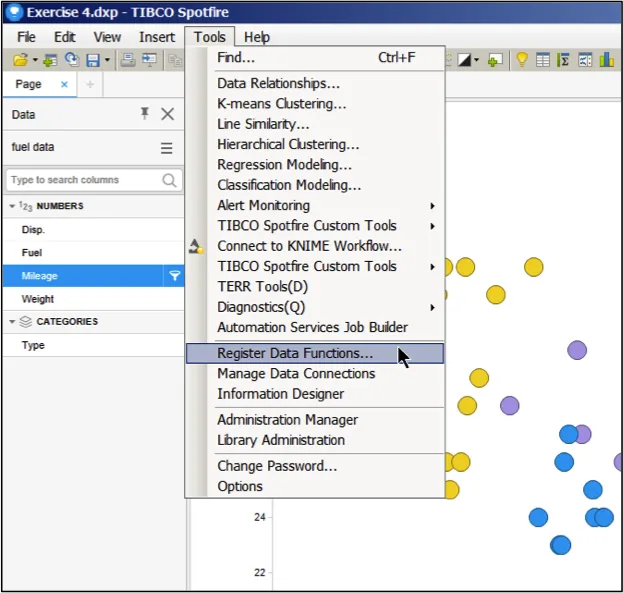Add a new page with plus tab
Screen dimensions: 623x593
click(x=90, y=84)
